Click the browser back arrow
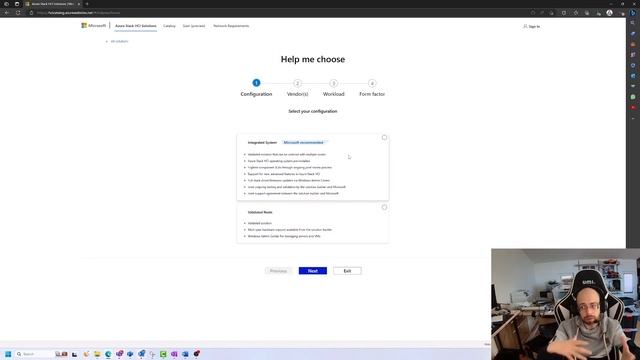Screen dimensions: 640x360 tap(7, 13)
